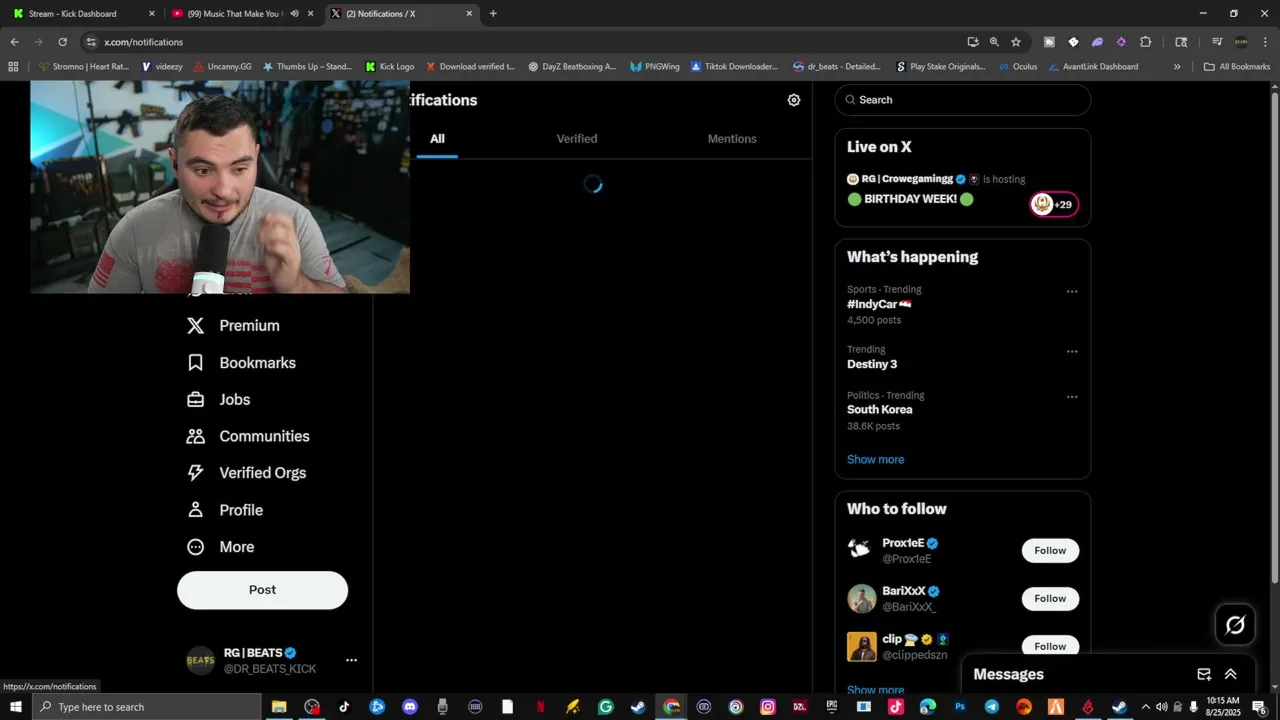Open Discord from the taskbar
The width and height of the screenshot is (1280, 720).
[x=409, y=707]
